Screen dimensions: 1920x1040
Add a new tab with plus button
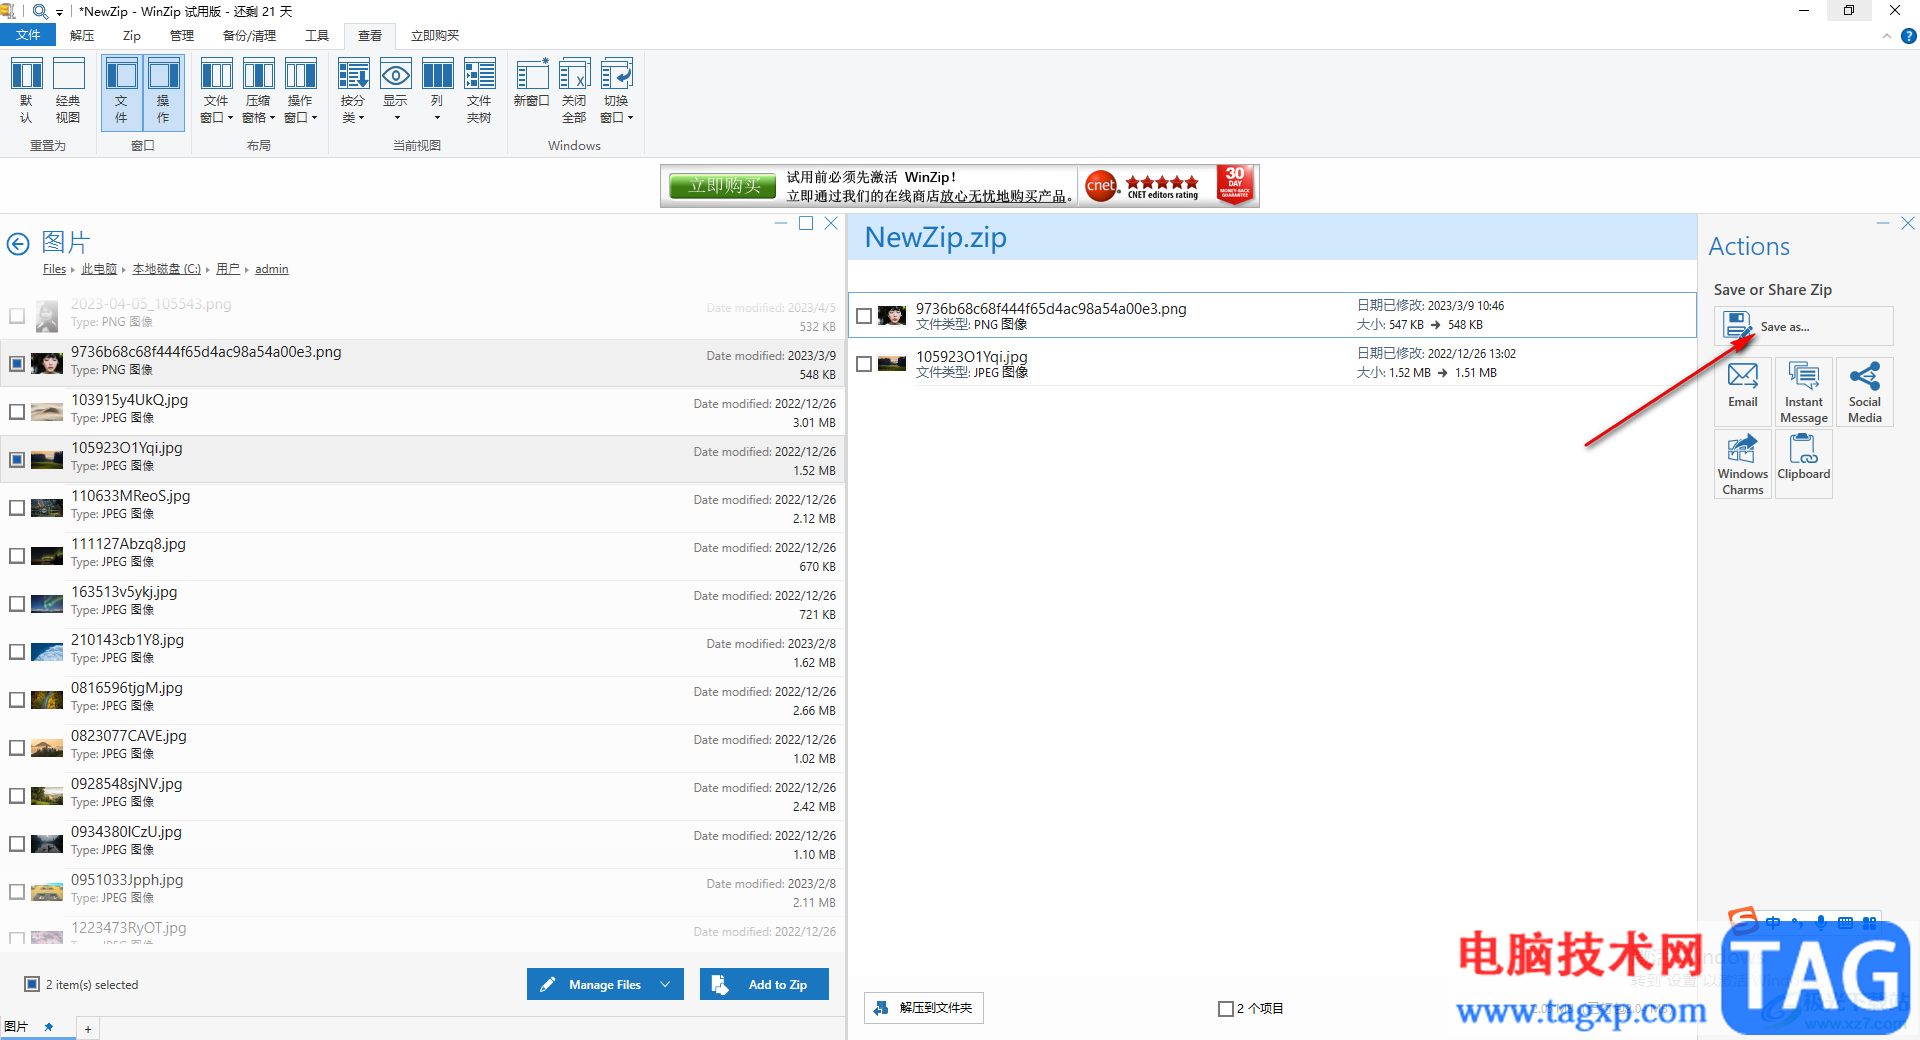click(88, 1029)
